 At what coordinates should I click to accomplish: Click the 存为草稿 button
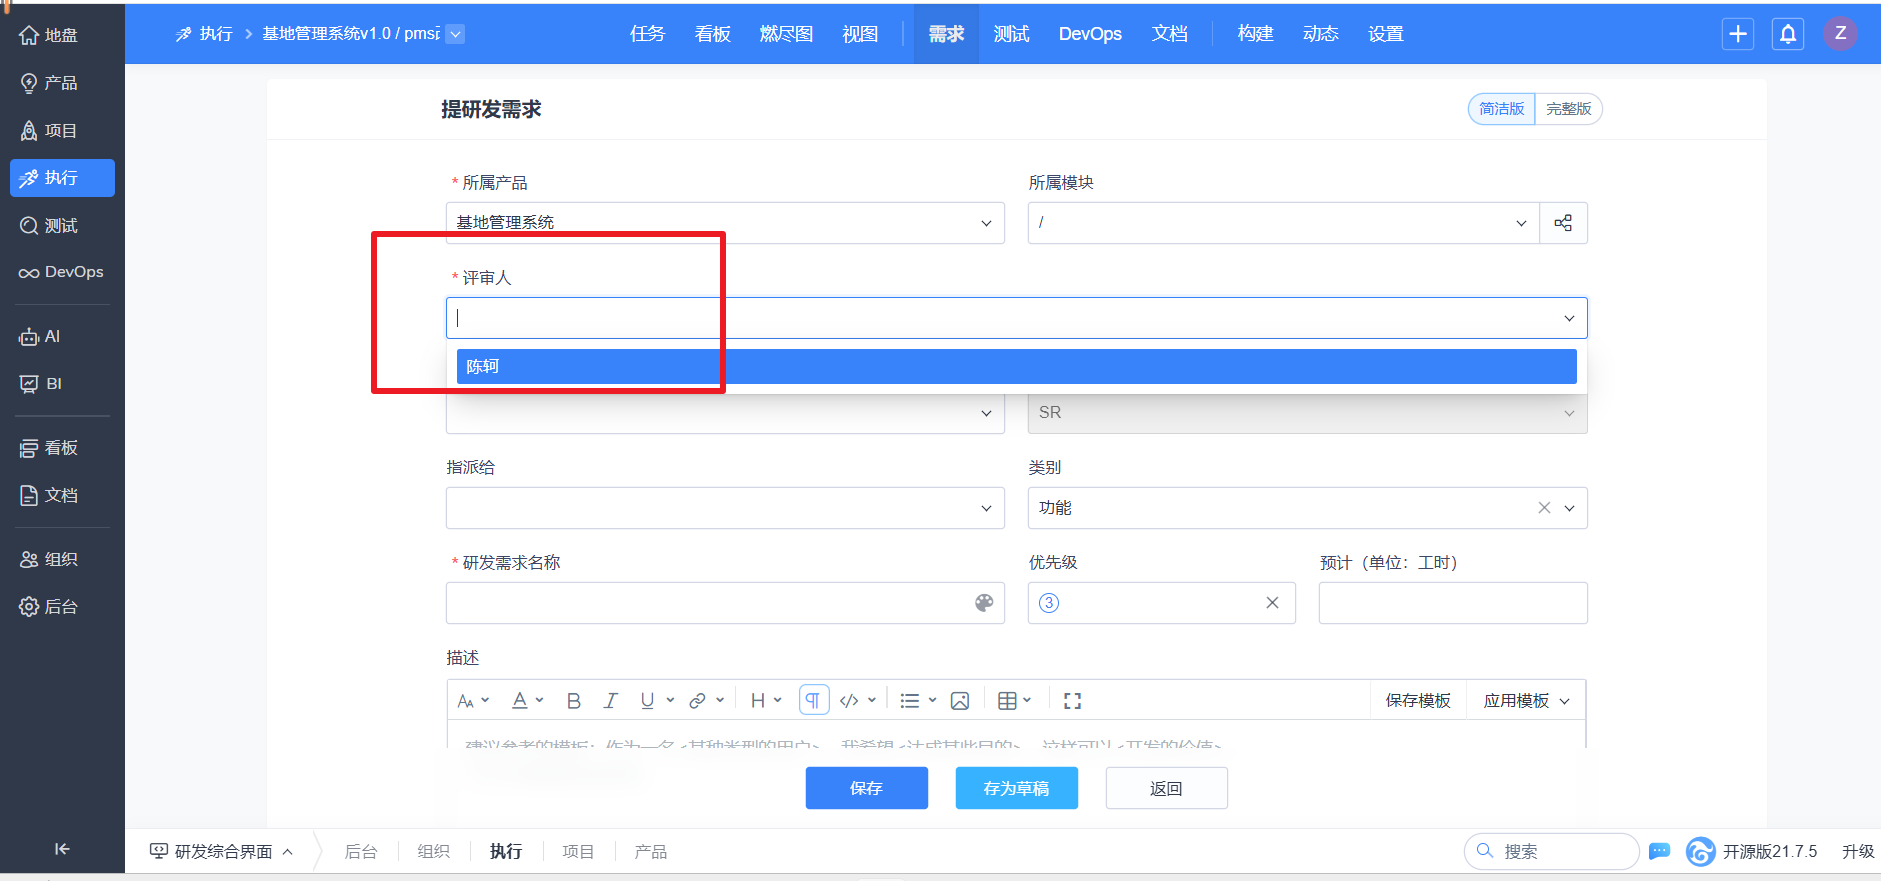click(x=1016, y=788)
